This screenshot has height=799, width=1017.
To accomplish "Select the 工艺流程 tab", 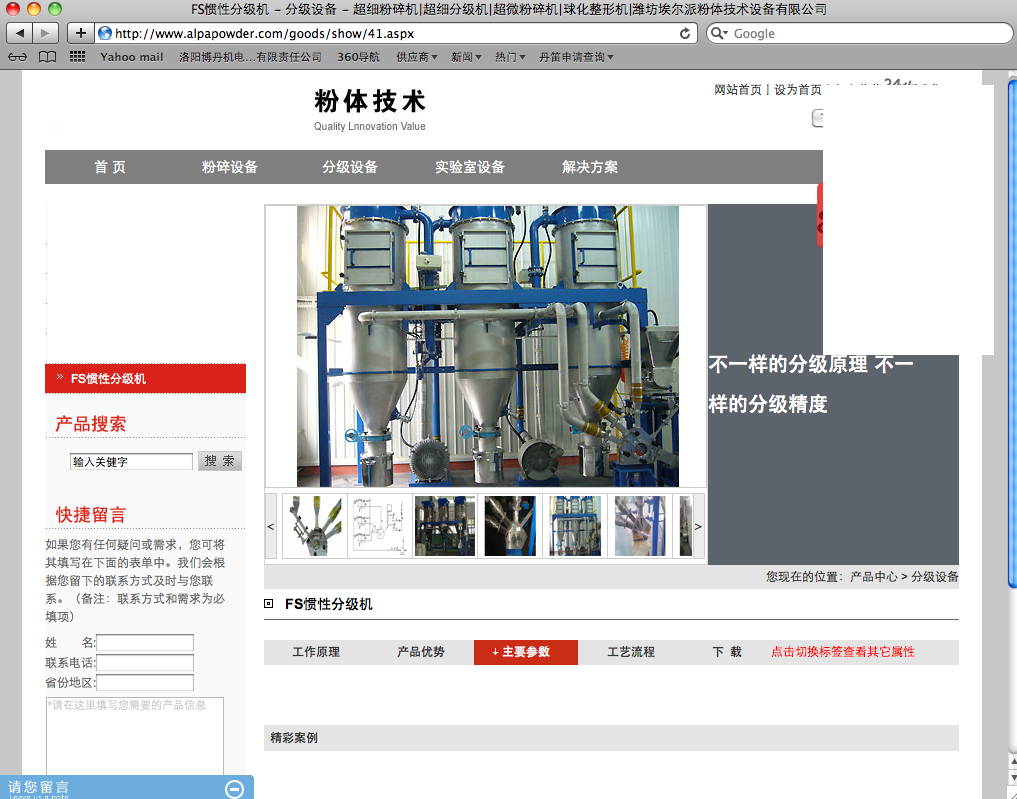I will point(631,652).
